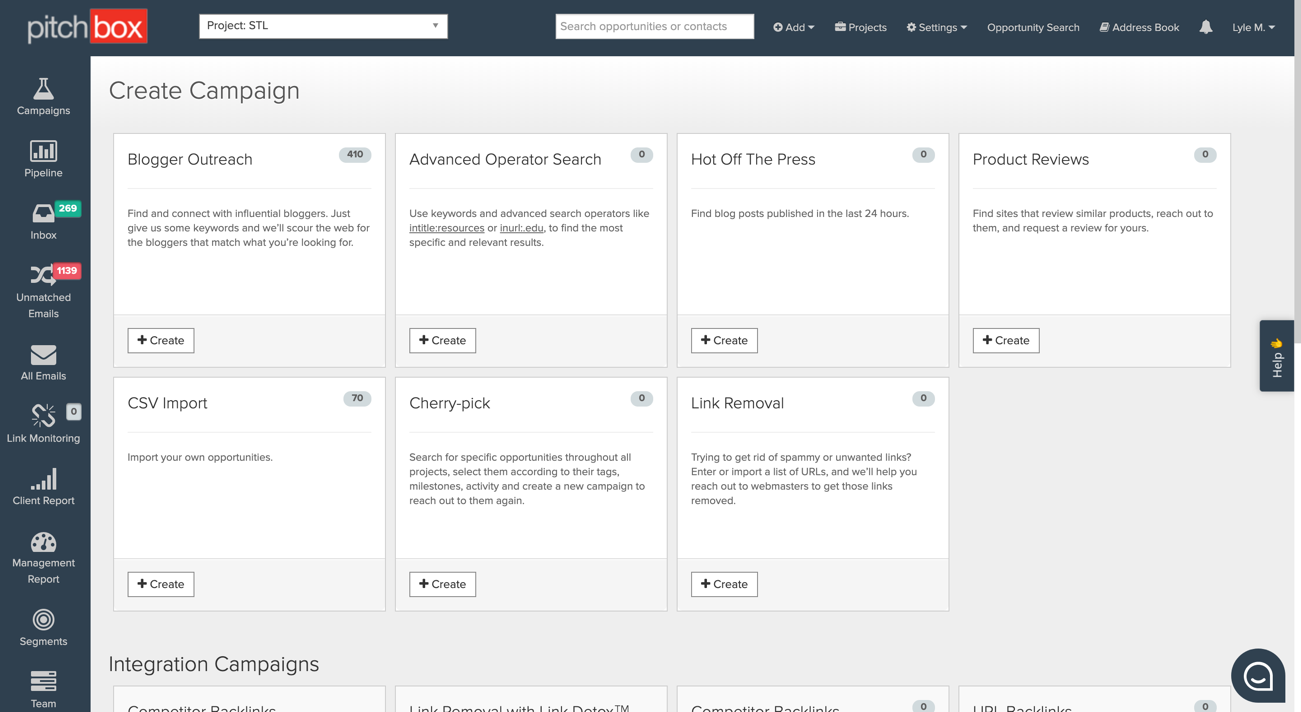
Task: Open the live chat bubble
Action: point(1258,676)
